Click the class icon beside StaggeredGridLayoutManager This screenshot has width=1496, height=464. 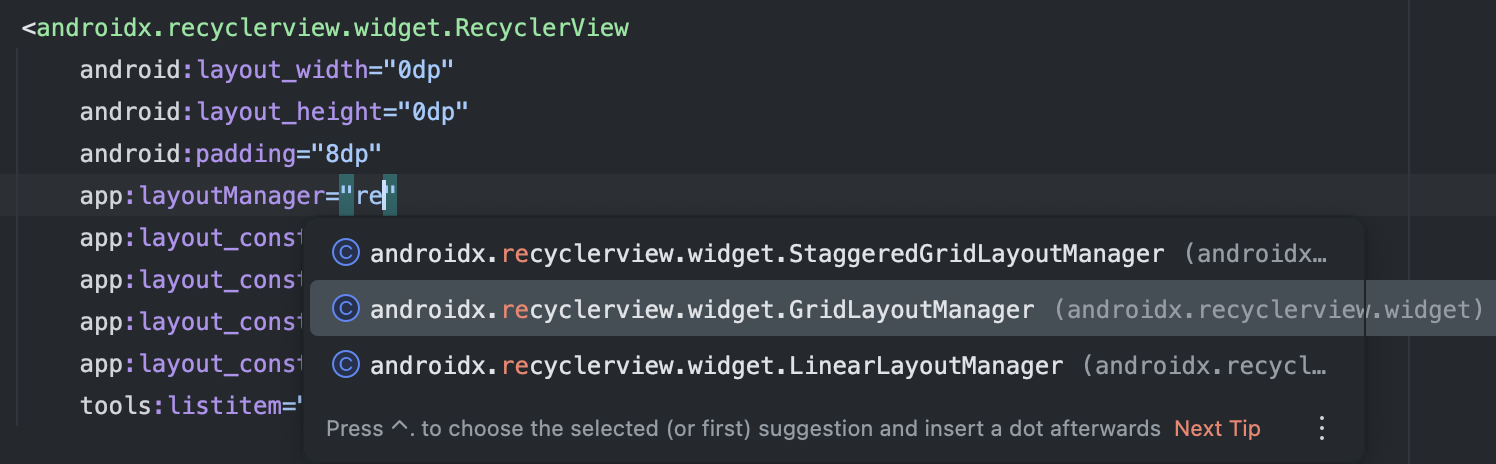345,254
